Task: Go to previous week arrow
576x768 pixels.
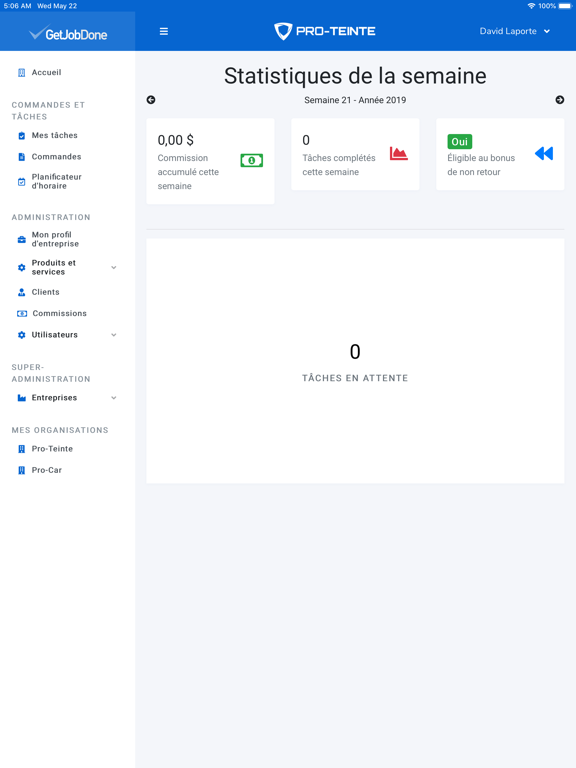Action: click(151, 100)
